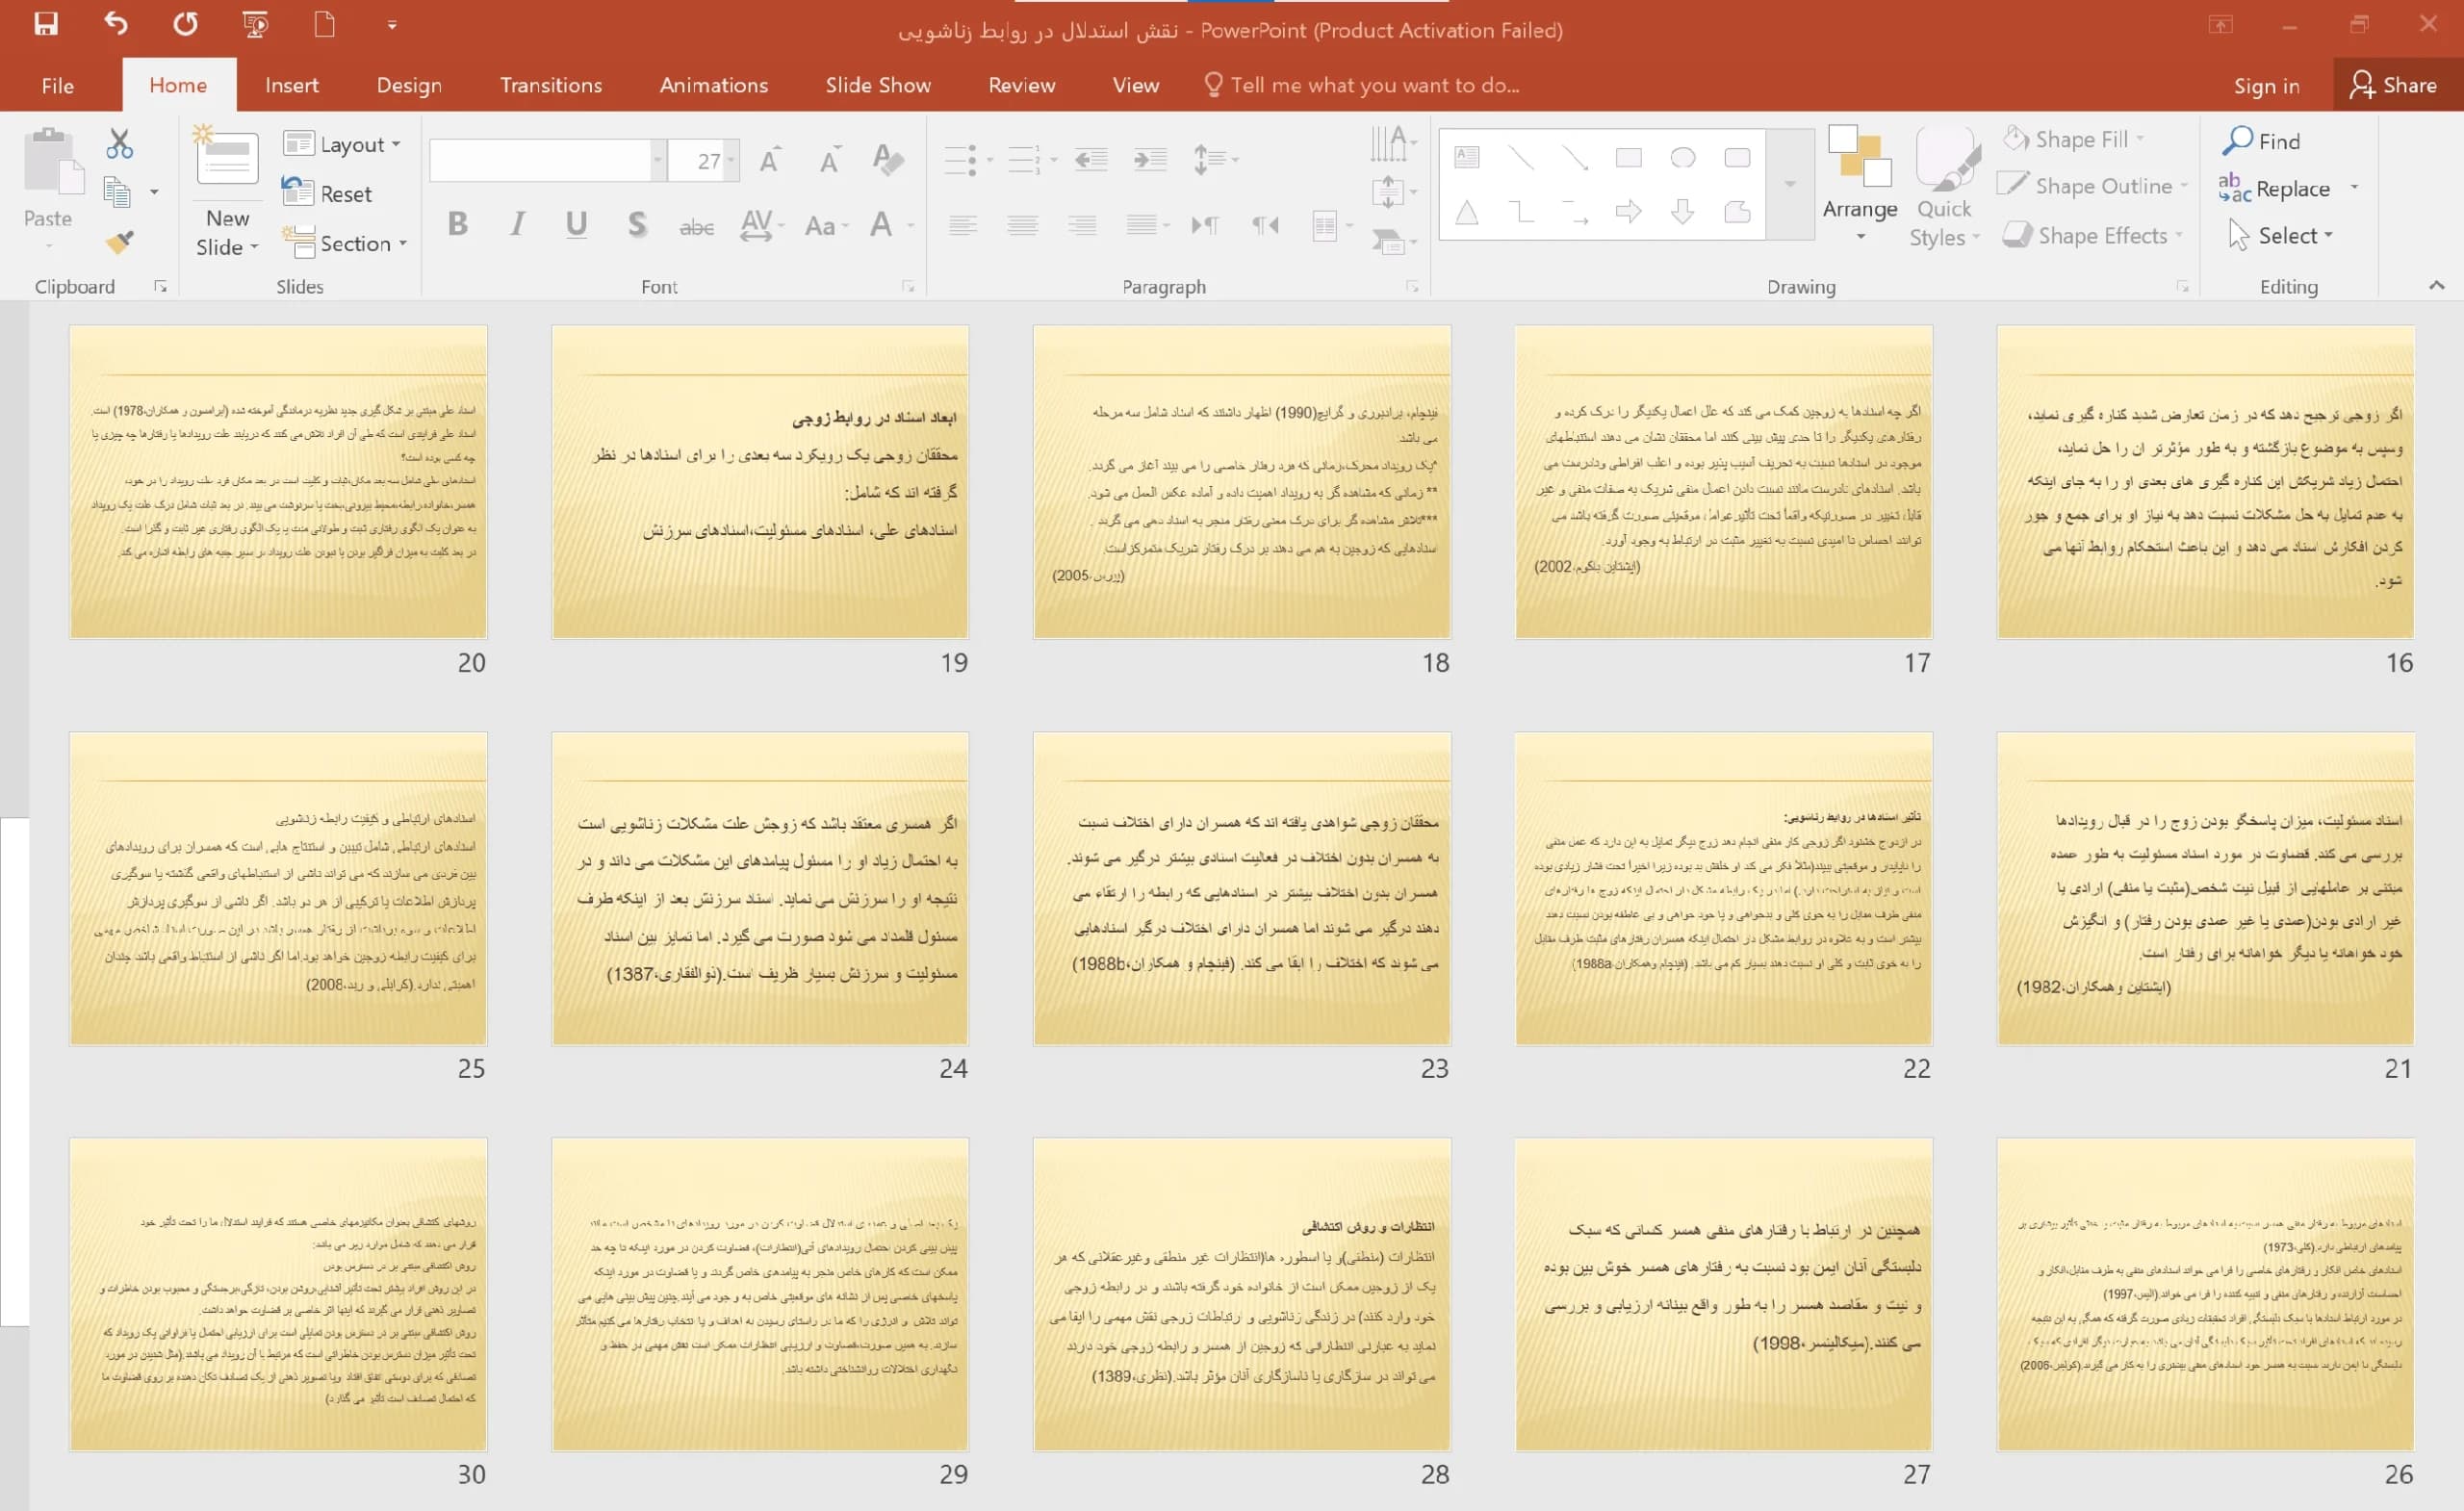Click the Find magnifier button
This screenshot has height=1511, width=2464.
coord(2262,141)
